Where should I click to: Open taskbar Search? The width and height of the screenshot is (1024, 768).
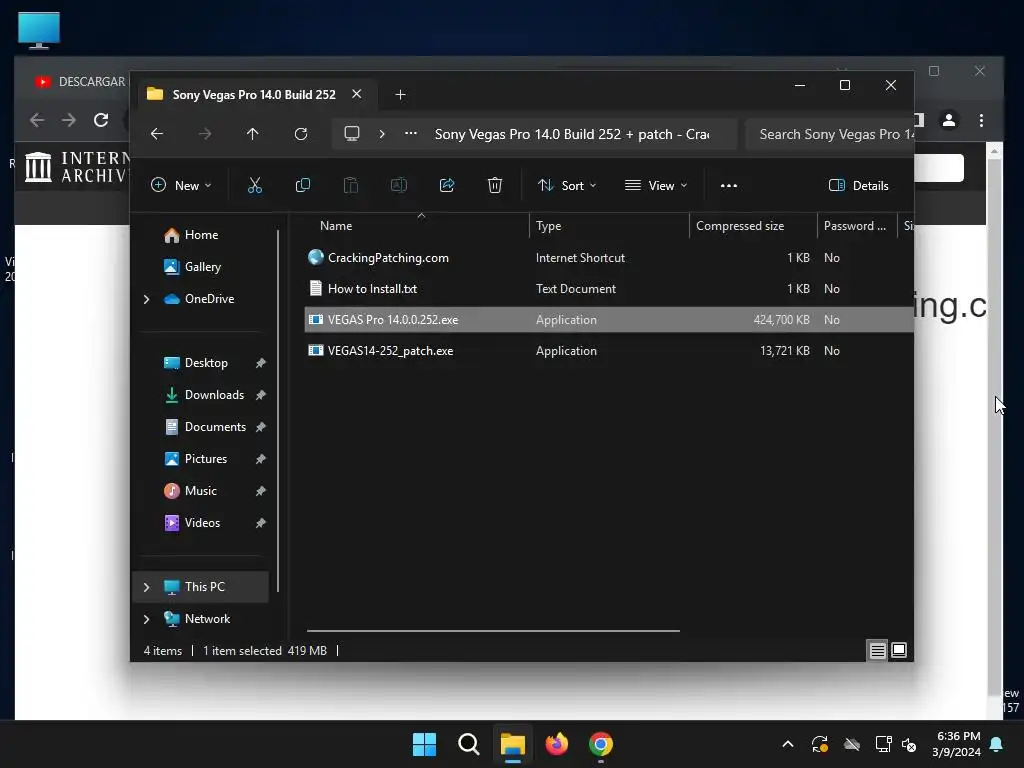coord(468,744)
